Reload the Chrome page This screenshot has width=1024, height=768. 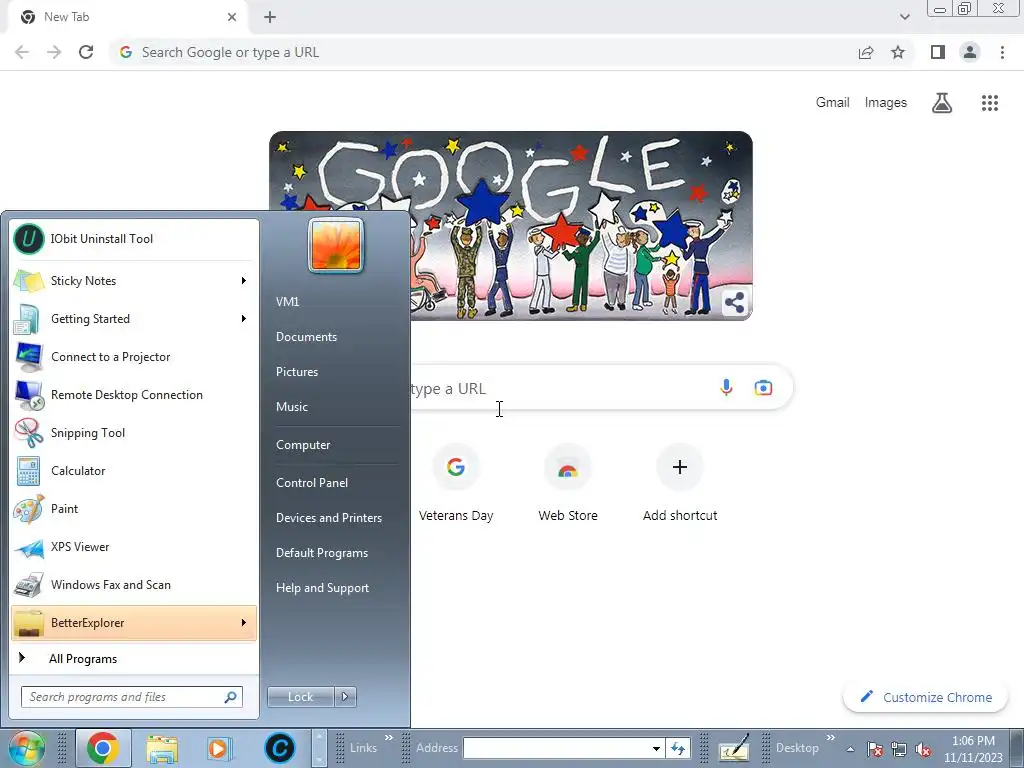click(86, 52)
